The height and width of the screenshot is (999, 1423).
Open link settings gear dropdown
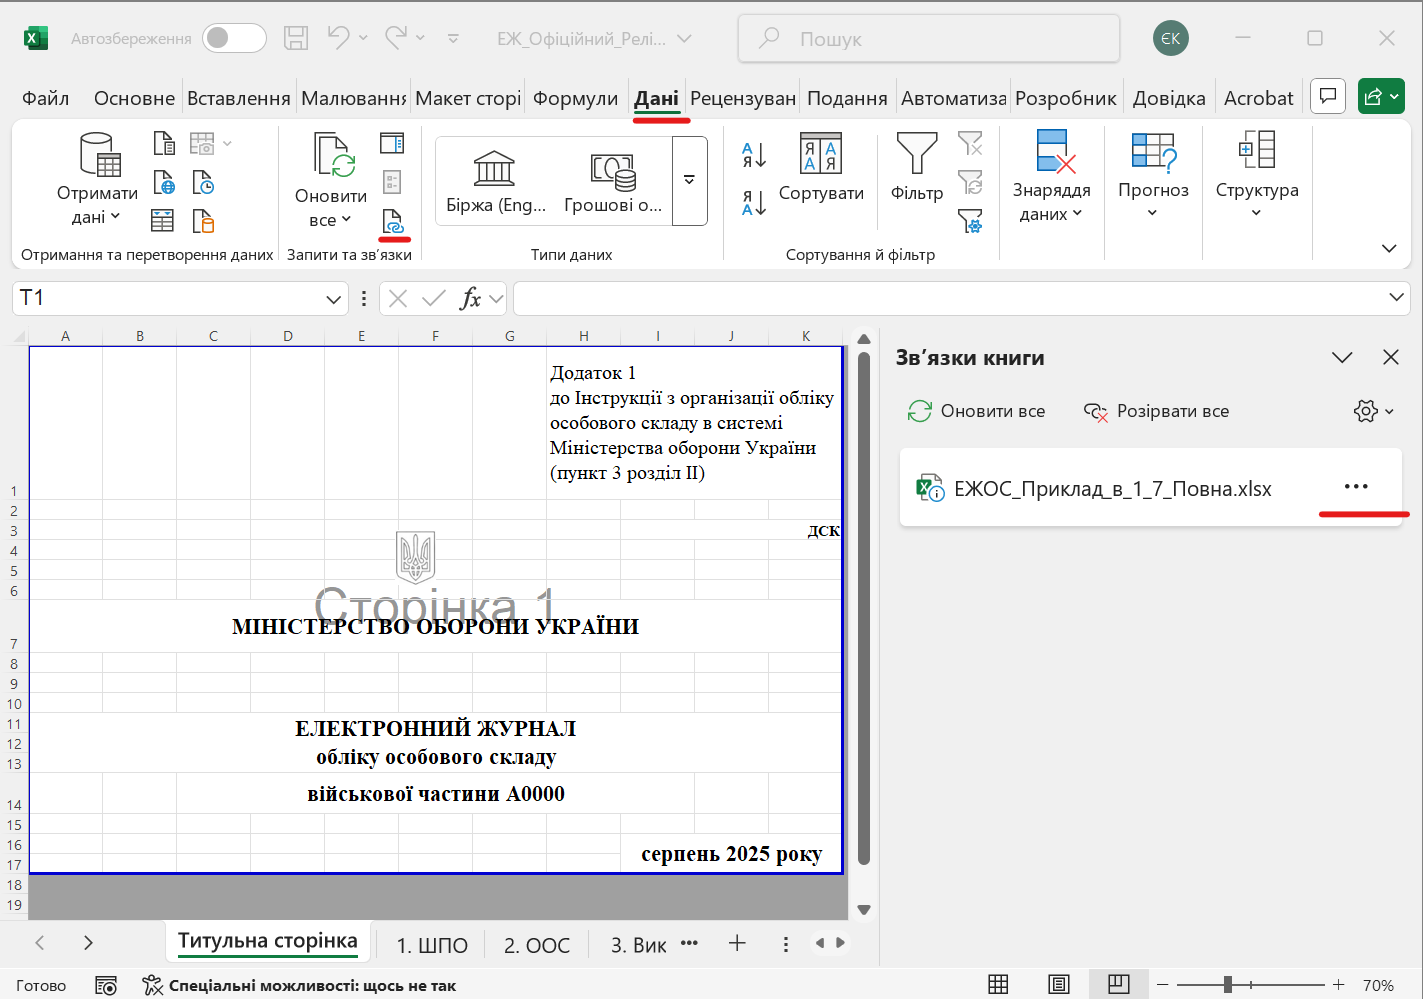[x=1374, y=411]
